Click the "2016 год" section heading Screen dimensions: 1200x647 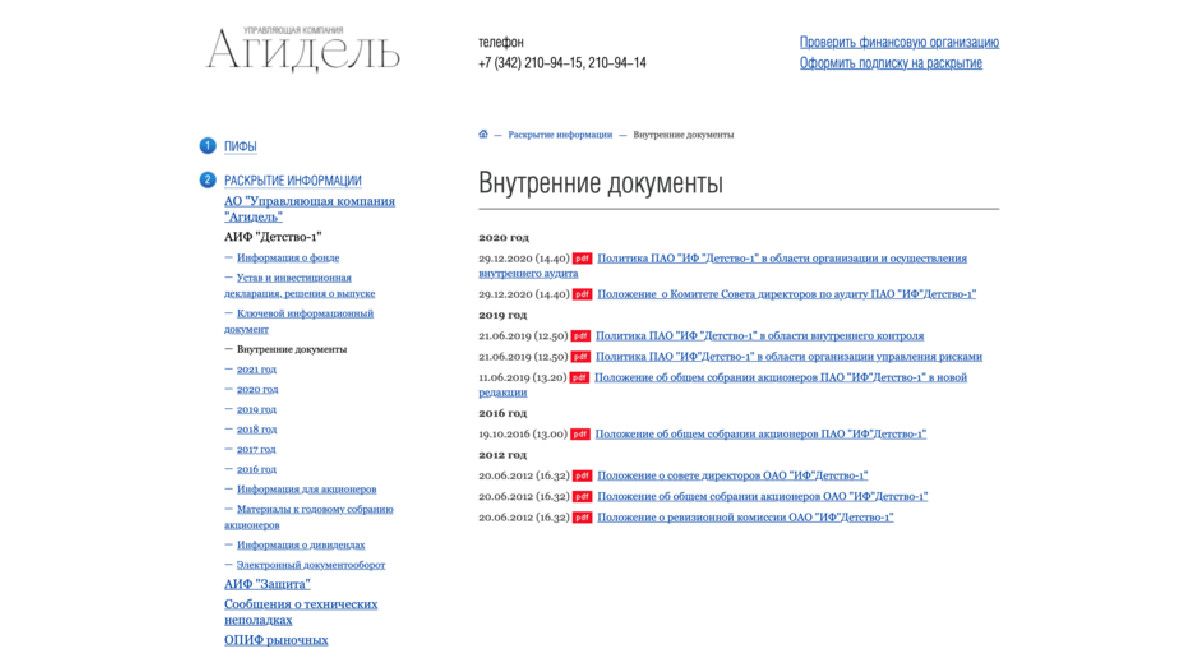pos(503,413)
